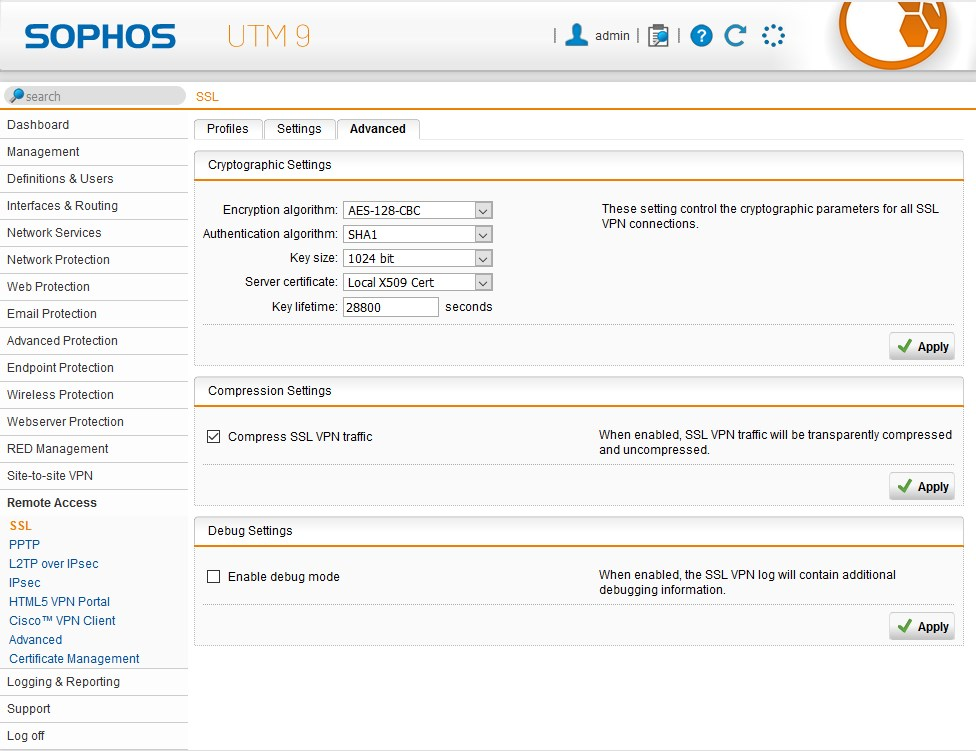Switch to the Profiles tab

click(227, 129)
